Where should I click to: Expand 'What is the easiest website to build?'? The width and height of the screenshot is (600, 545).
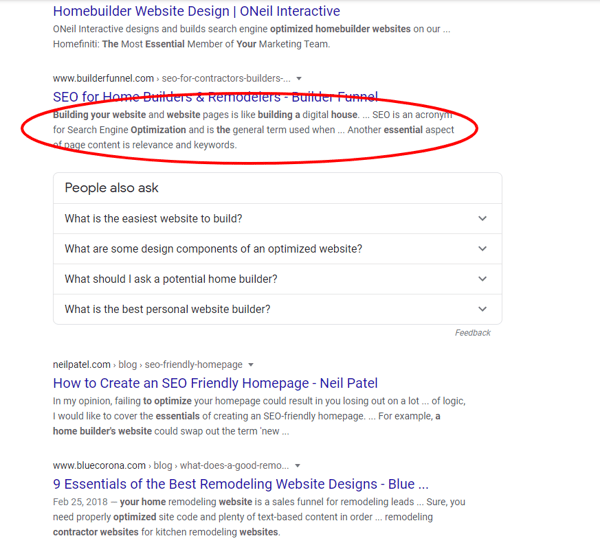click(x=277, y=219)
